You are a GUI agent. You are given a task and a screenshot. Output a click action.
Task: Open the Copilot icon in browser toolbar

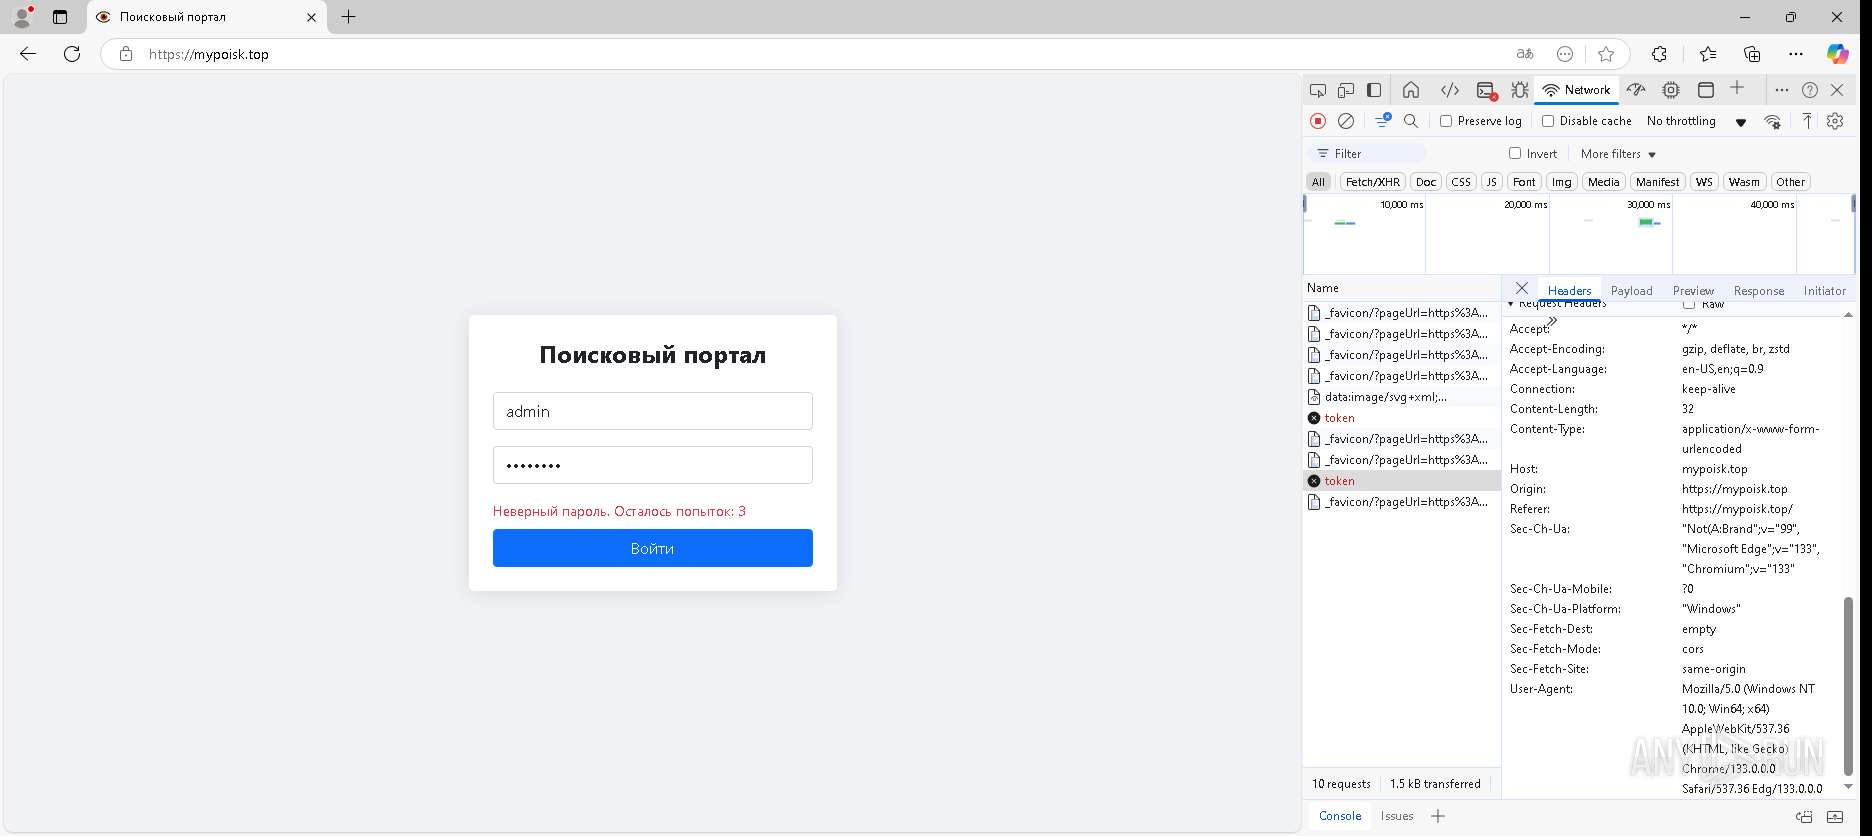pos(1837,54)
